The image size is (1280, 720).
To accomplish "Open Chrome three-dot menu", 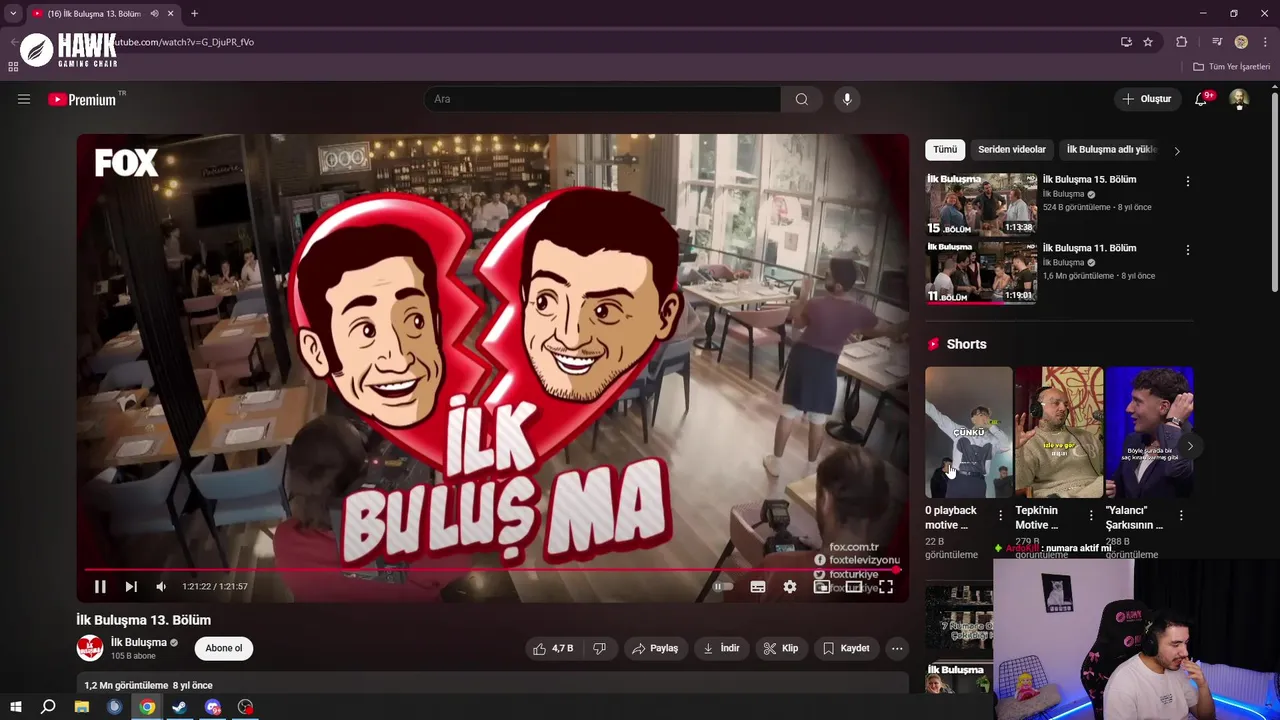I will pos(1266,42).
